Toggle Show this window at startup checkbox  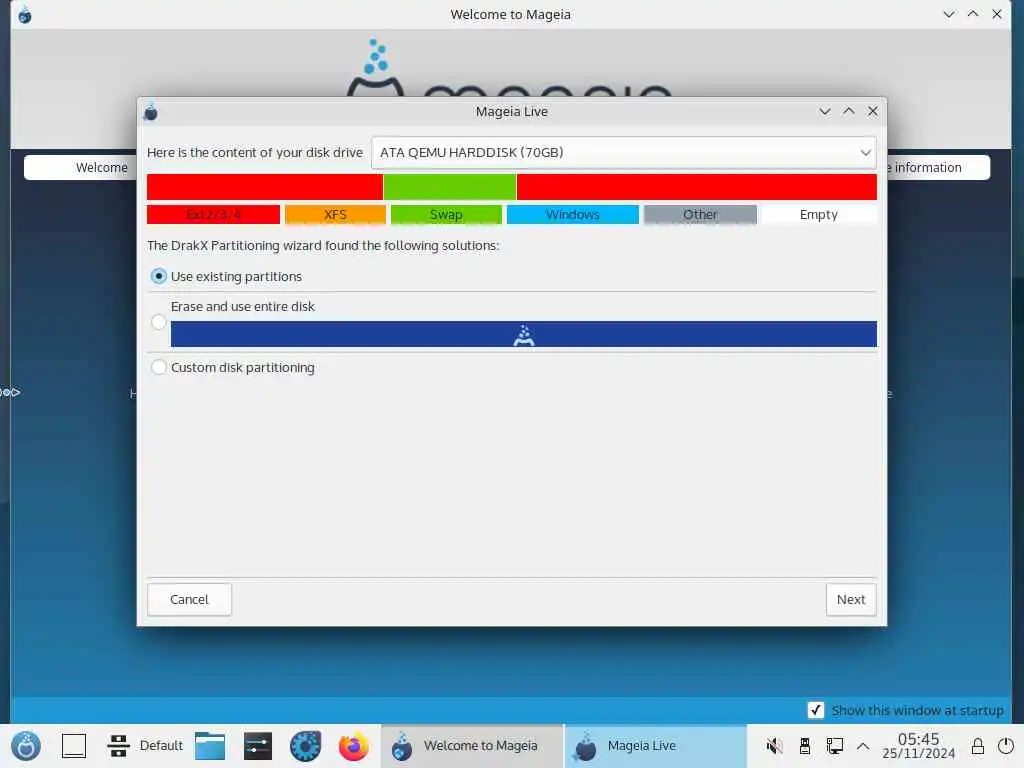tap(816, 710)
